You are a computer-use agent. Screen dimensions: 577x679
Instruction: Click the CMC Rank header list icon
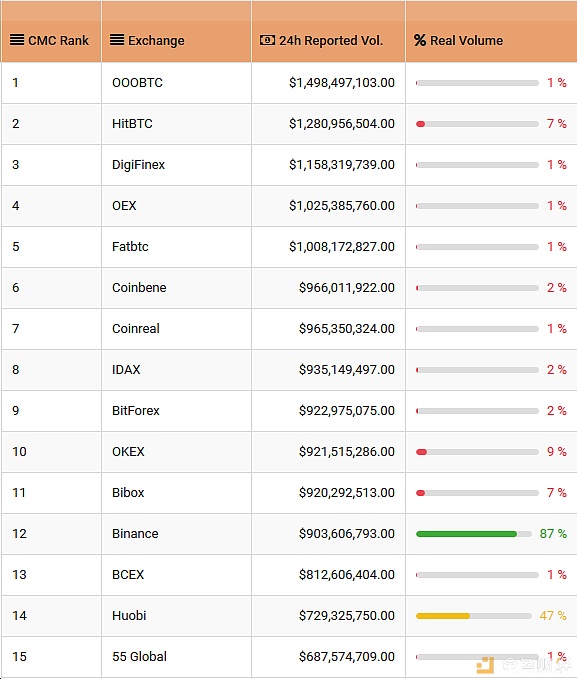(17, 40)
